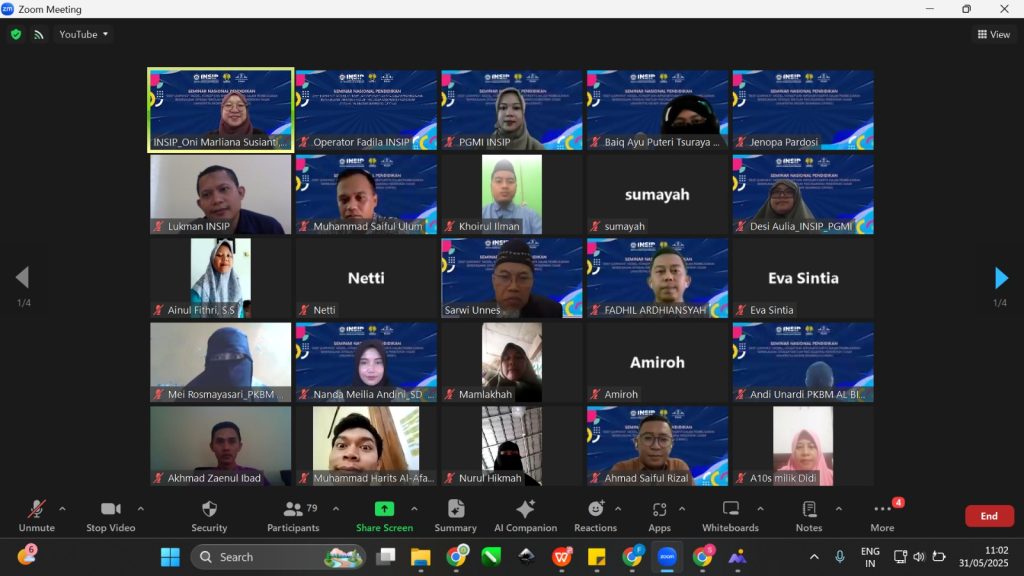Click the red End button
Image resolution: width=1024 pixels, height=576 pixels.
(988, 516)
